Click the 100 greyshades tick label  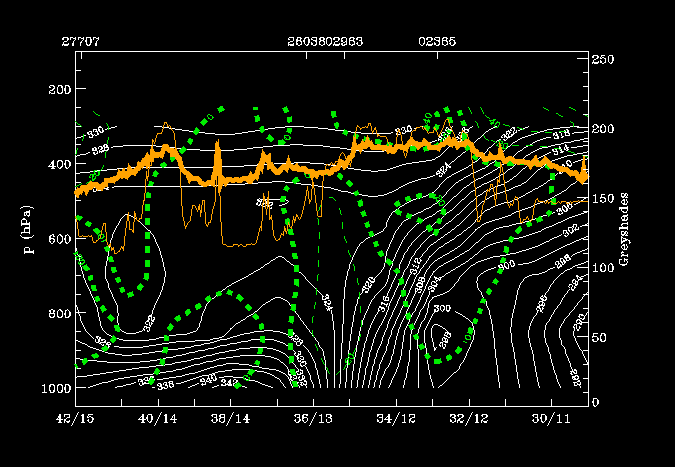pos(602,268)
